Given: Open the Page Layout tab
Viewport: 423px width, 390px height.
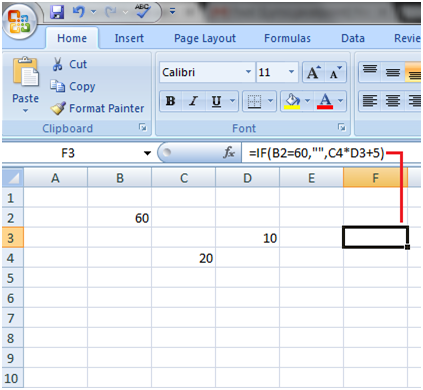Looking at the screenshot, I should tap(205, 38).
